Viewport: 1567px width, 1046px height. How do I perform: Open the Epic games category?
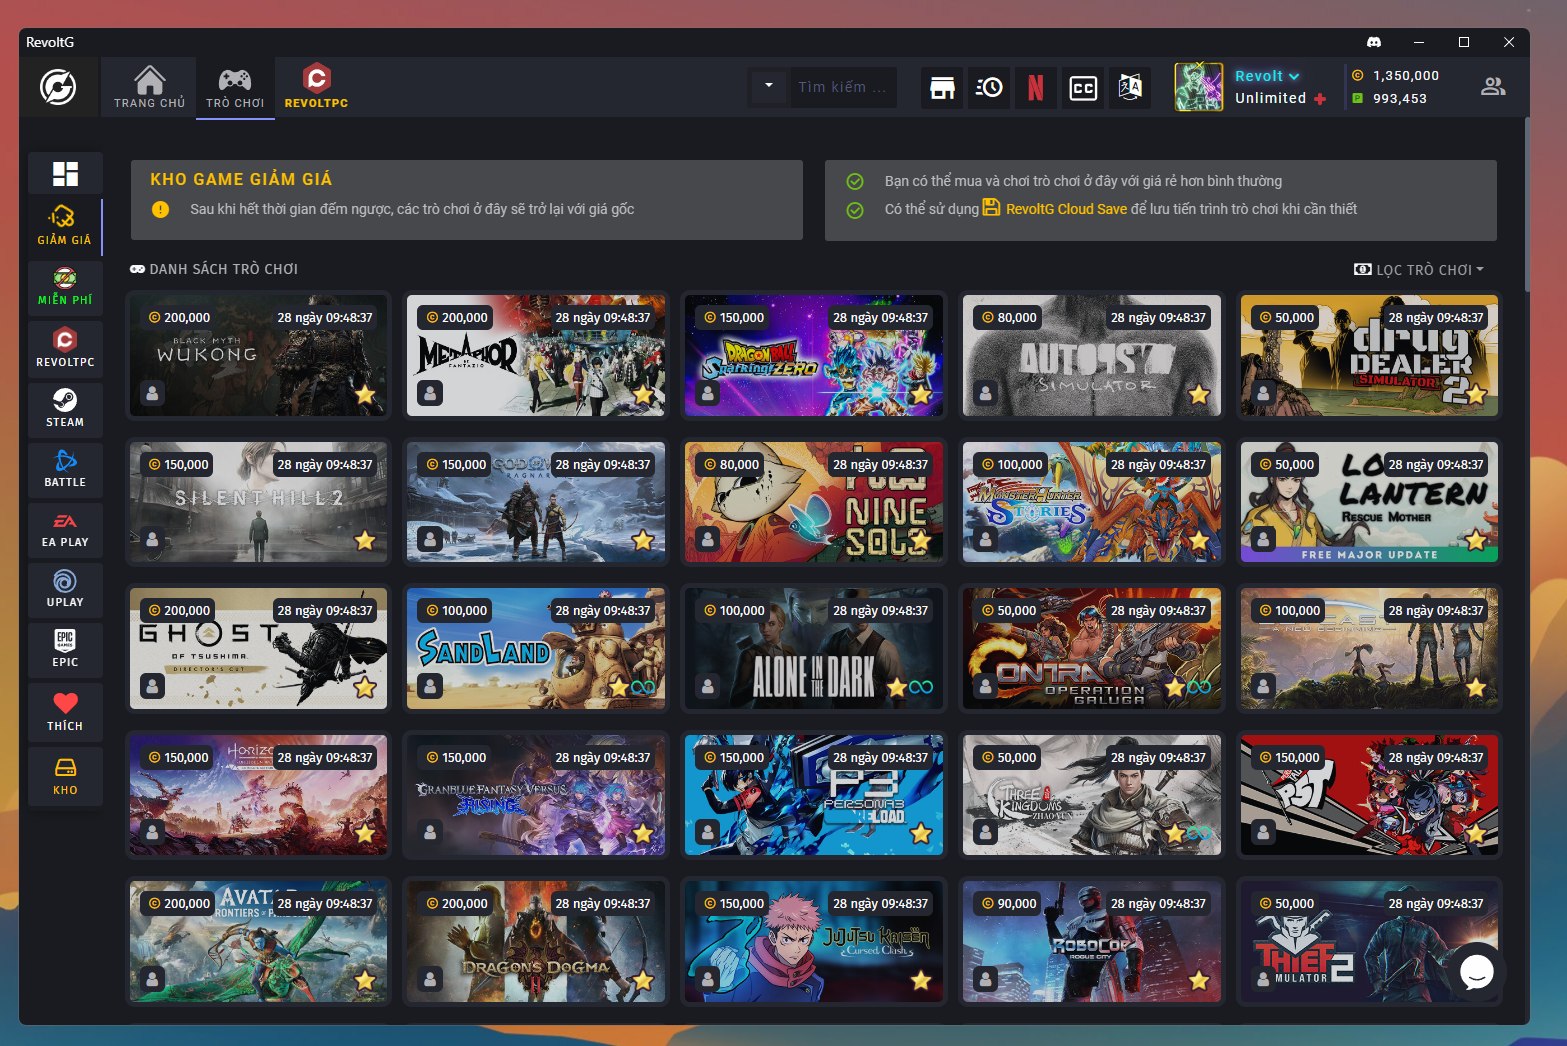[65, 648]
